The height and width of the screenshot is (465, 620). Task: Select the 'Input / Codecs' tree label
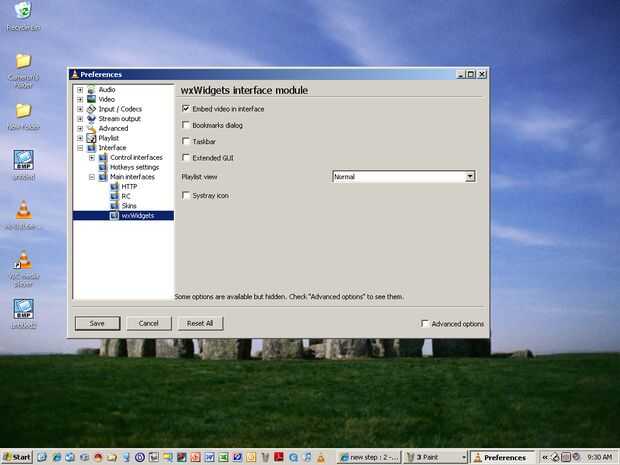tap(120, 109)
